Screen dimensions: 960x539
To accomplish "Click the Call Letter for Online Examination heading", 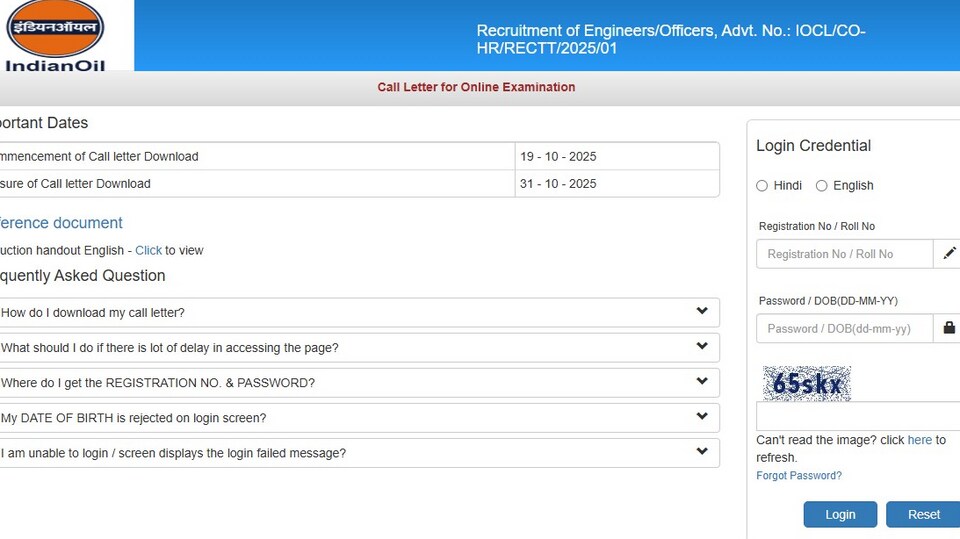I will pyautogui.click(x=476, y=87).
